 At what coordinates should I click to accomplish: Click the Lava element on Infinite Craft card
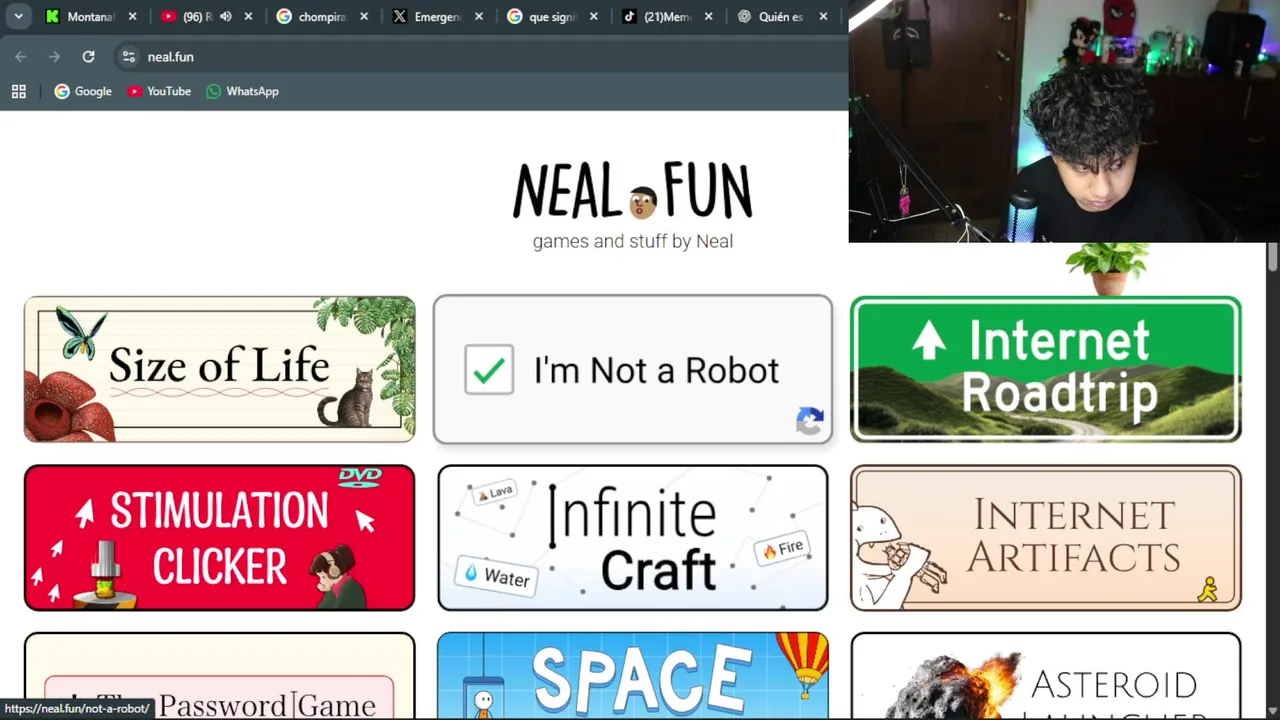point(496,492)
